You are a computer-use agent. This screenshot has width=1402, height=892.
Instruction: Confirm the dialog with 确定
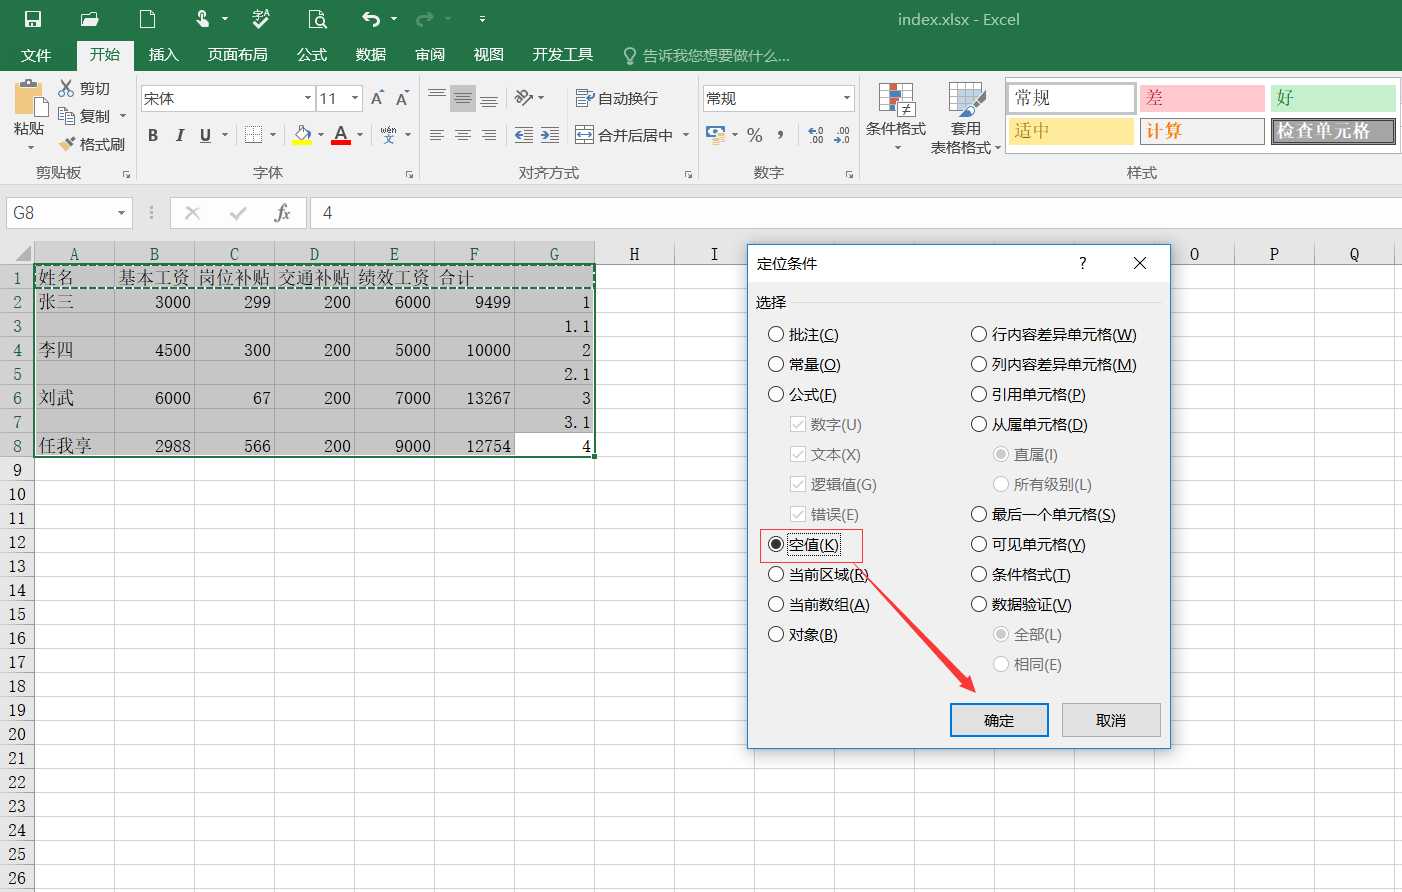point(999,720)
